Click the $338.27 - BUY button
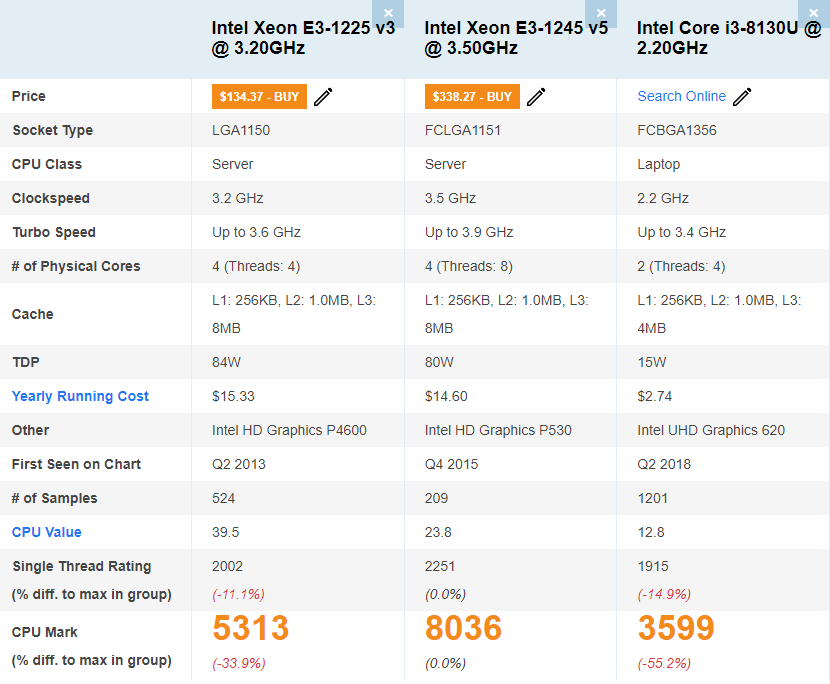This screenshot has height=684, width=830. pyautogui.click(x=472, y=97)
